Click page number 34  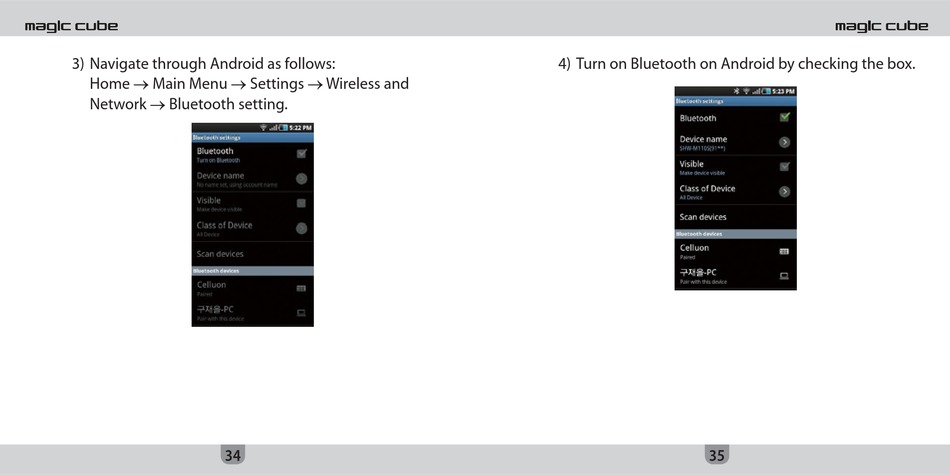[233, 456]
